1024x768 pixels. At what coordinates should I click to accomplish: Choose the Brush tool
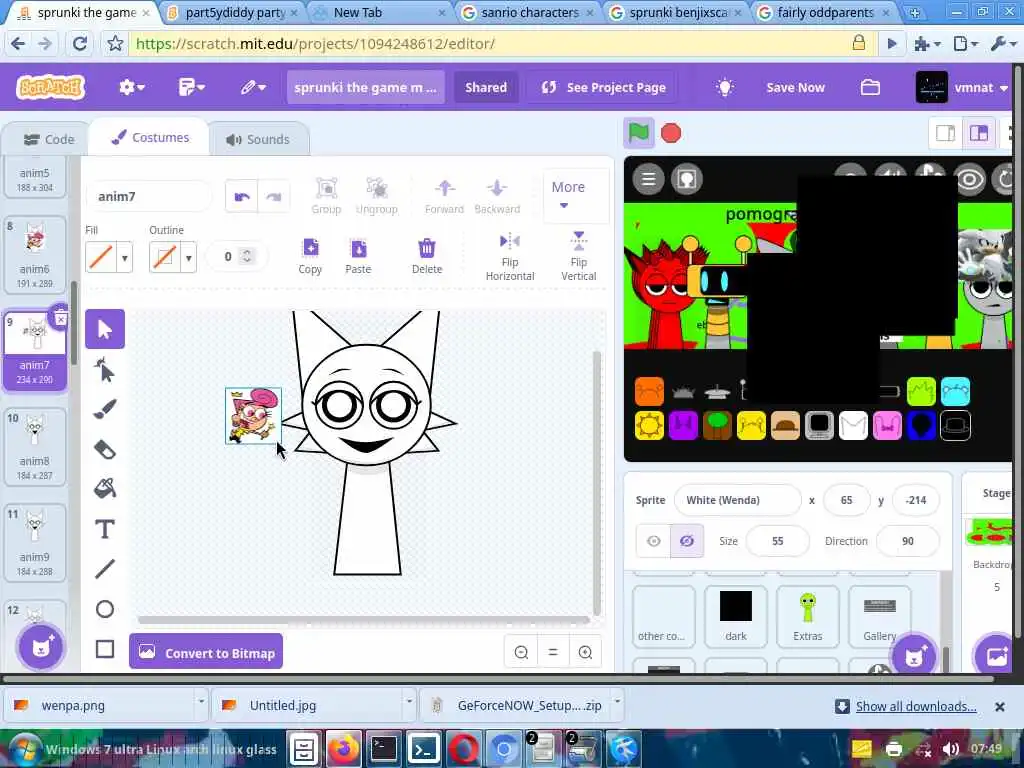pyautogui.click(x=104, y=409)
